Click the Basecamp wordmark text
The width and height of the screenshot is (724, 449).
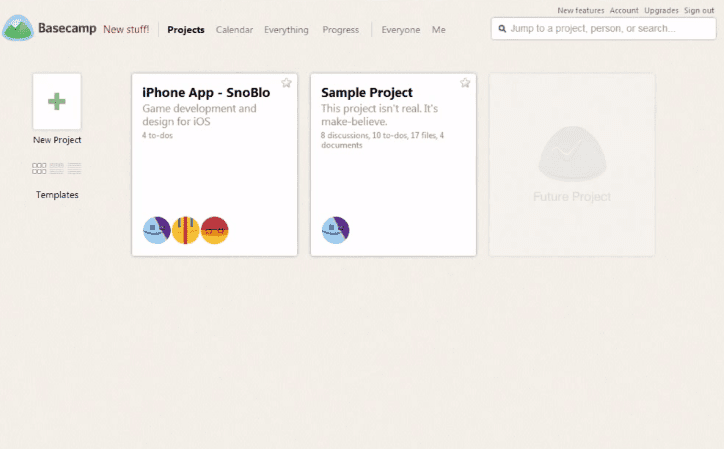tap(67, 28)
